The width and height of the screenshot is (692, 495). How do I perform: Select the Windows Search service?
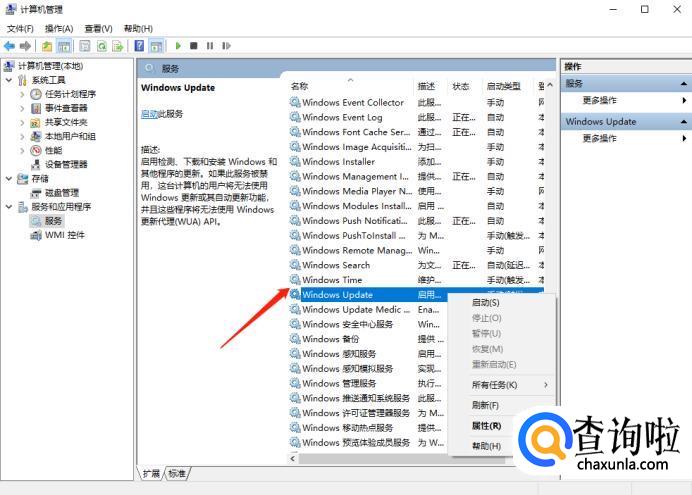tap(336, 265)
